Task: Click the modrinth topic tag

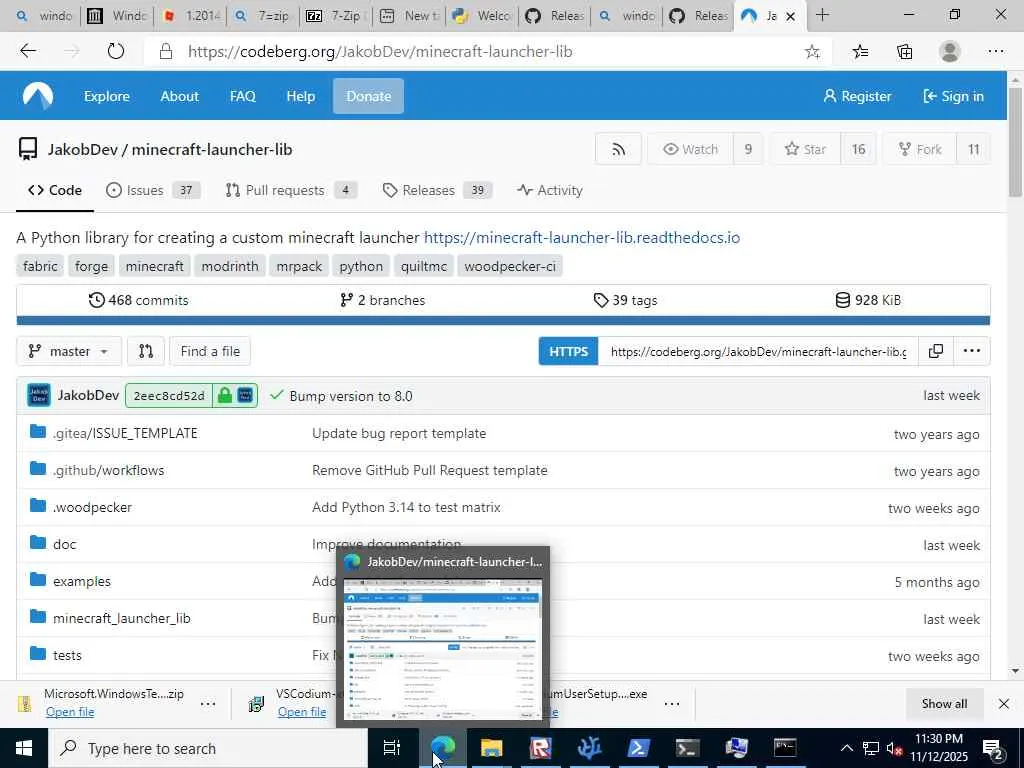Action: pyautogui.click(x=230, y=266)
